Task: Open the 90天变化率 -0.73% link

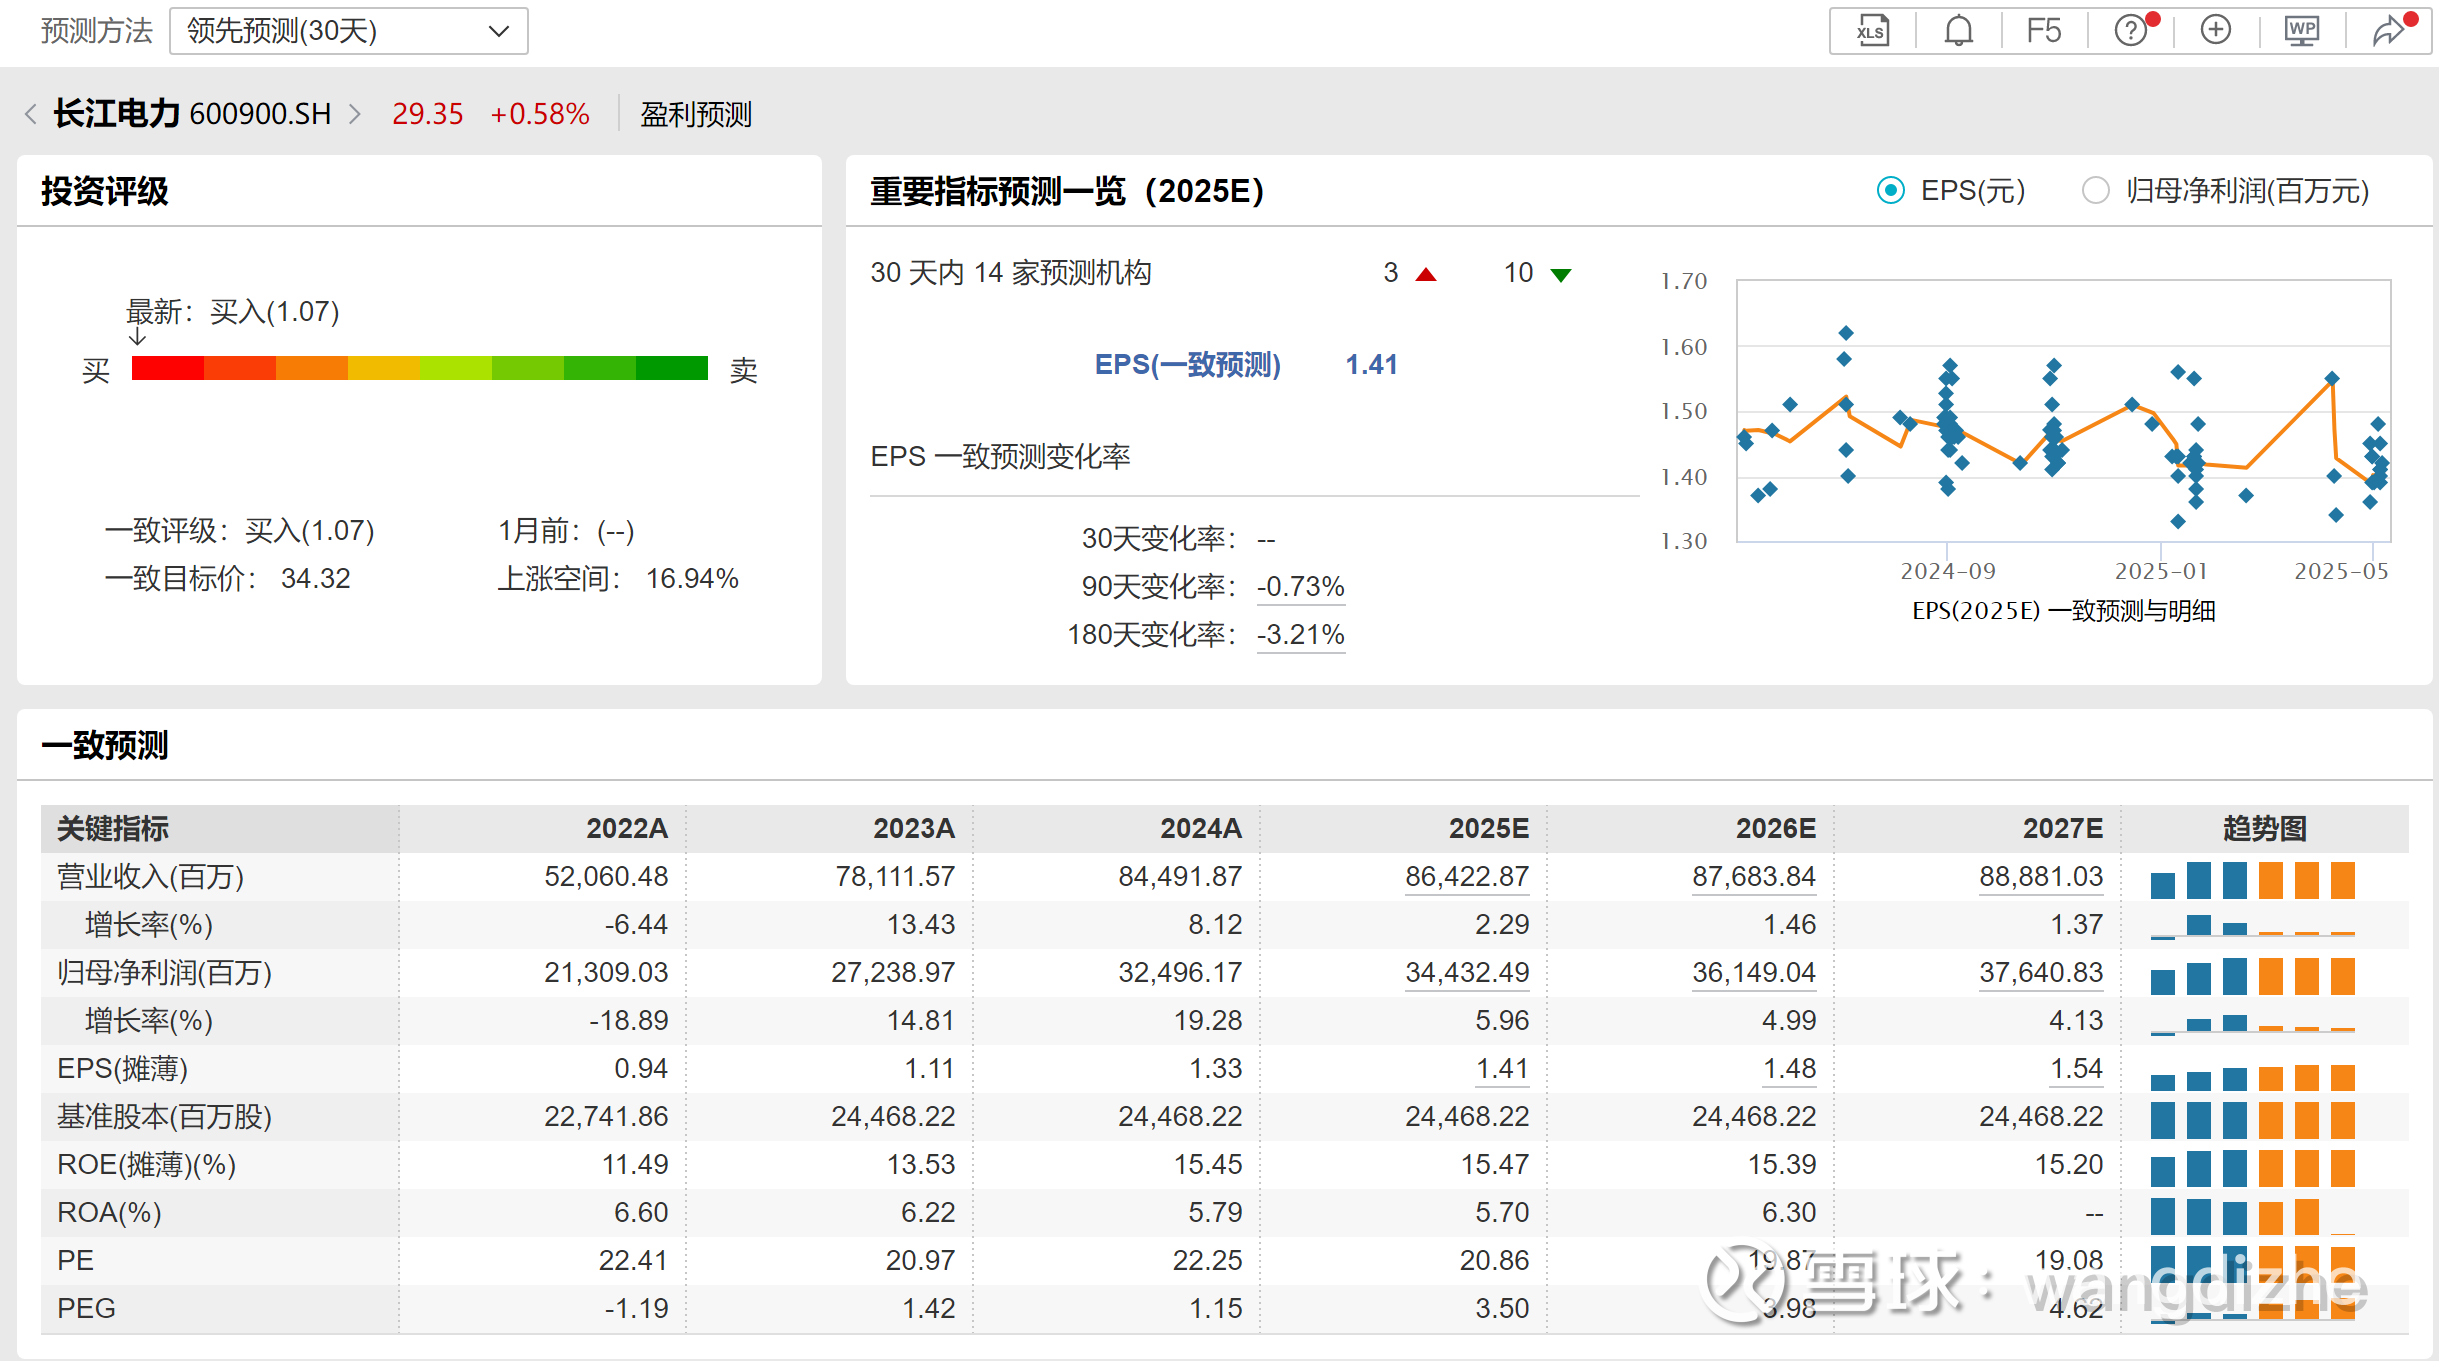Action: point(1300,586)
